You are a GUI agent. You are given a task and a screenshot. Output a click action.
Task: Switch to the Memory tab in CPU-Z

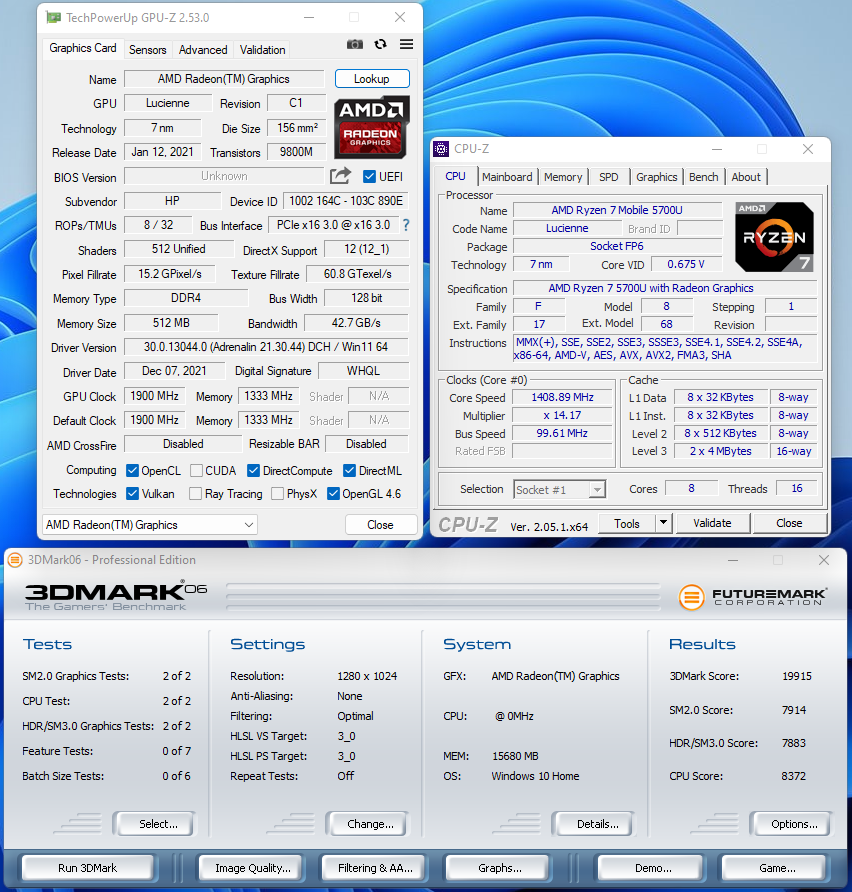563,177
